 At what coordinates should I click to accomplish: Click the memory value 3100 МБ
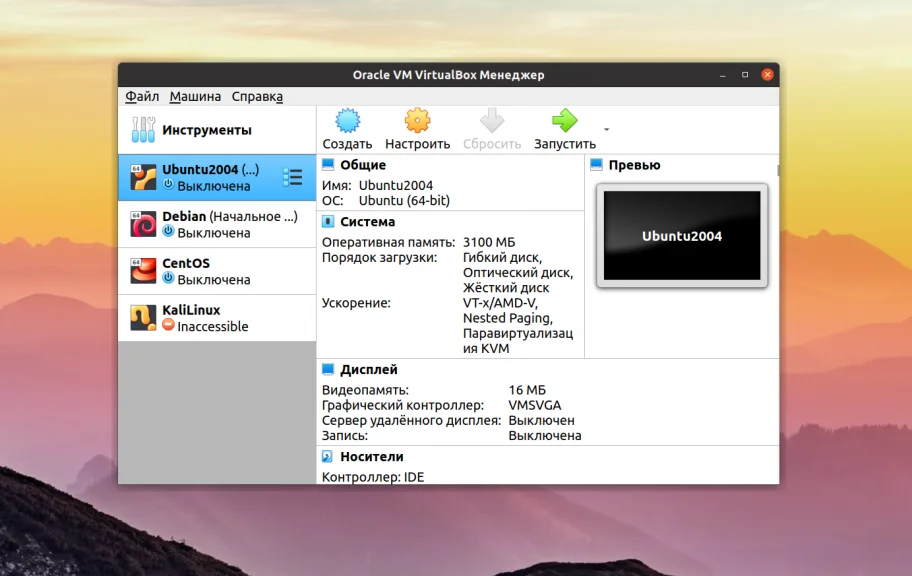point(489,242)
